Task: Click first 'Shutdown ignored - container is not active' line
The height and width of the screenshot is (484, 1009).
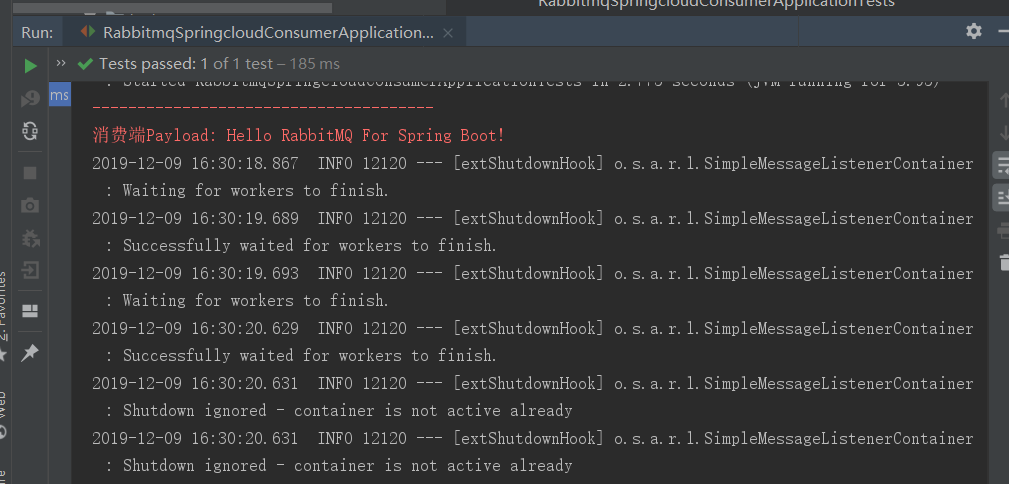Action: click(x=347, y=411)
